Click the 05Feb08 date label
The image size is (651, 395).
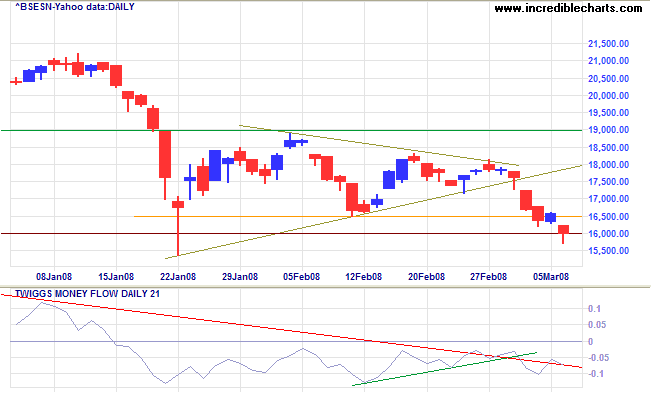click(302, 277)
